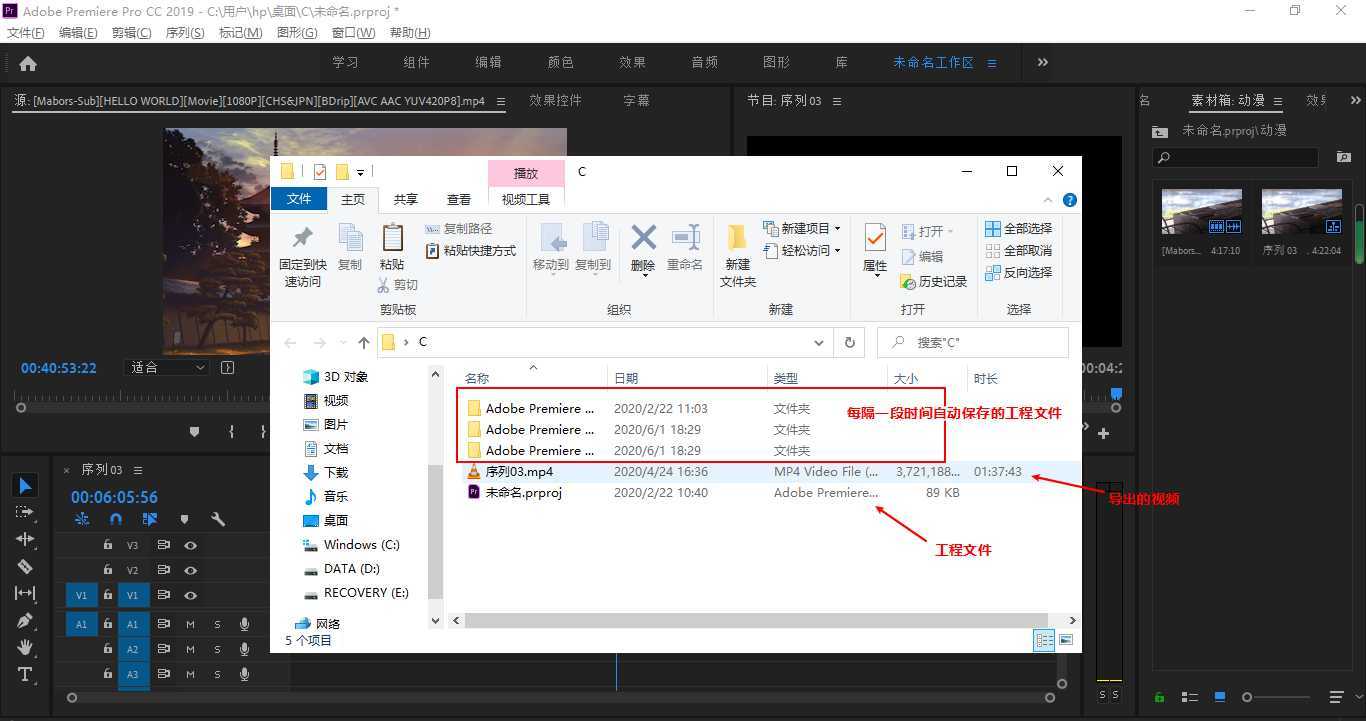
Task: Open the 新建项目 dropdown
Action: pyautogui.click(x=802, y=228)
